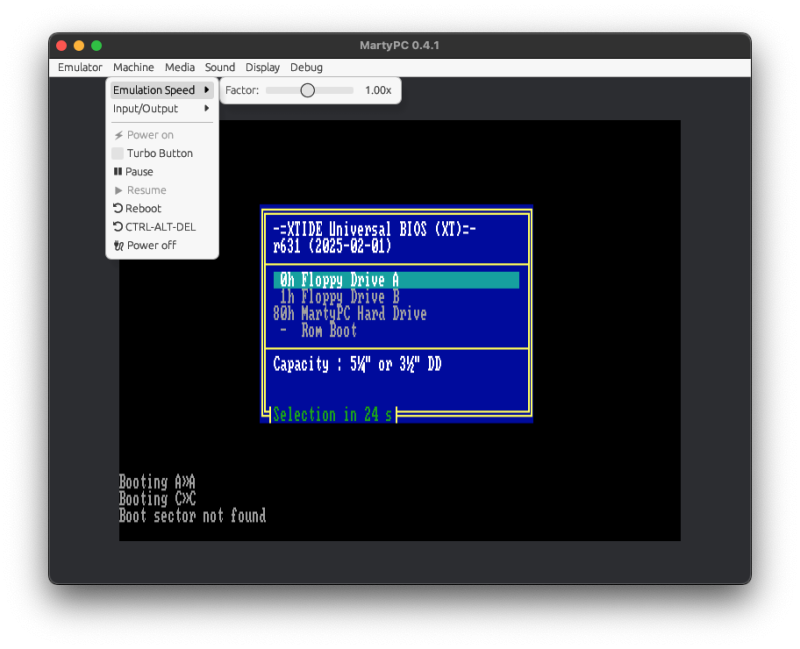Select the Input/Output menu entry
Image resolution: width=800 pixels, height=649 pixels.
[162, 108]
